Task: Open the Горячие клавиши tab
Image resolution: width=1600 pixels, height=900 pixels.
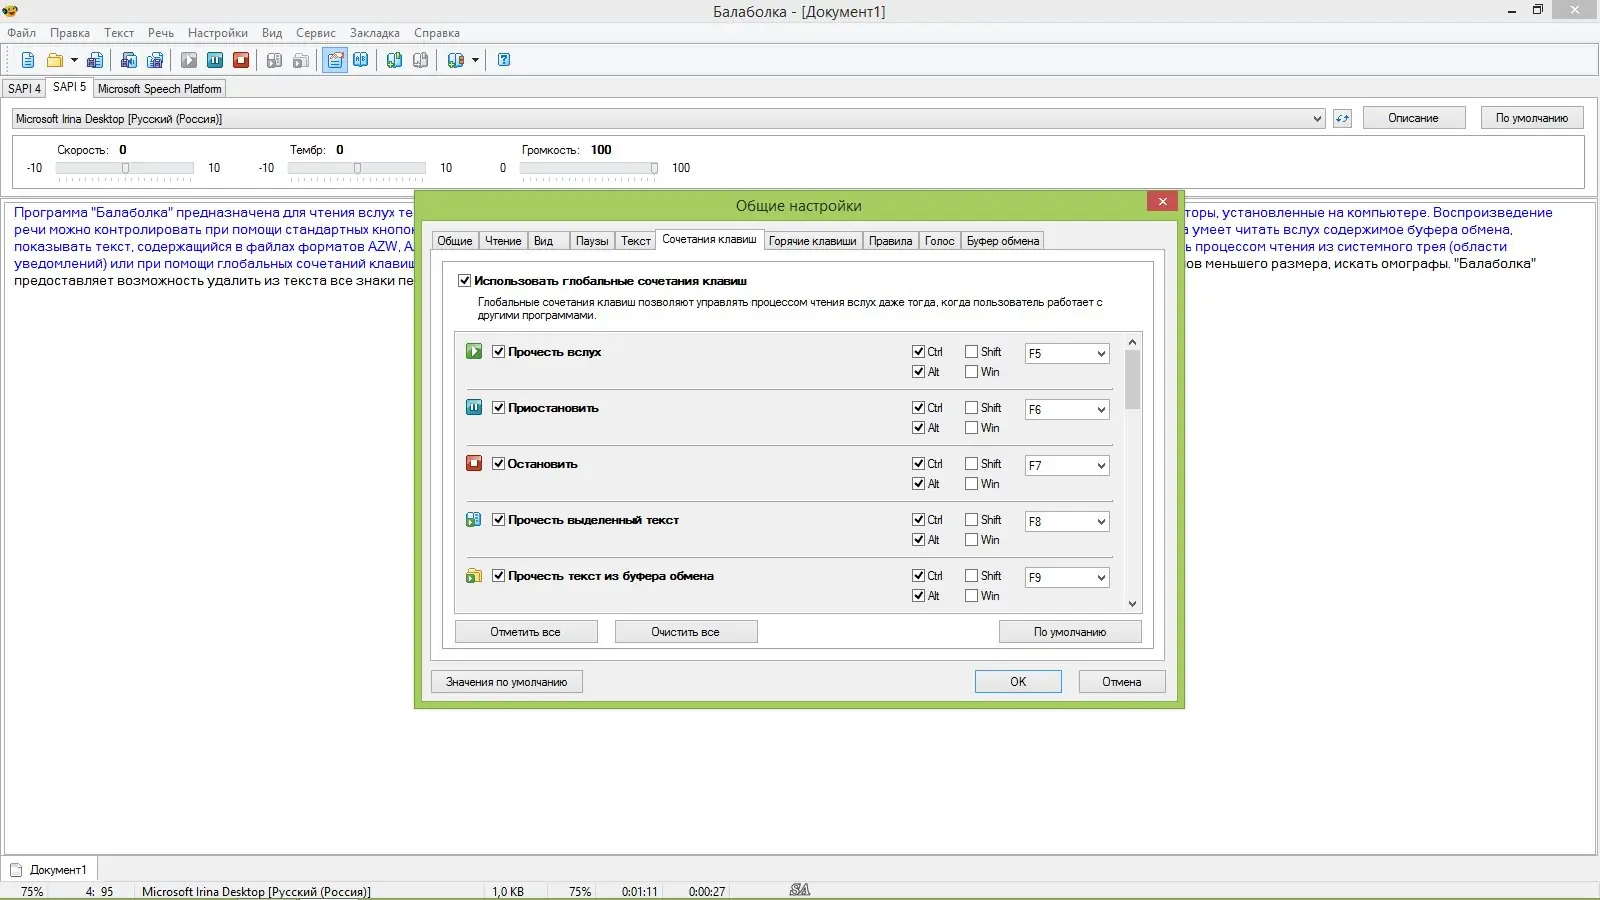Action: coord(813,241)
